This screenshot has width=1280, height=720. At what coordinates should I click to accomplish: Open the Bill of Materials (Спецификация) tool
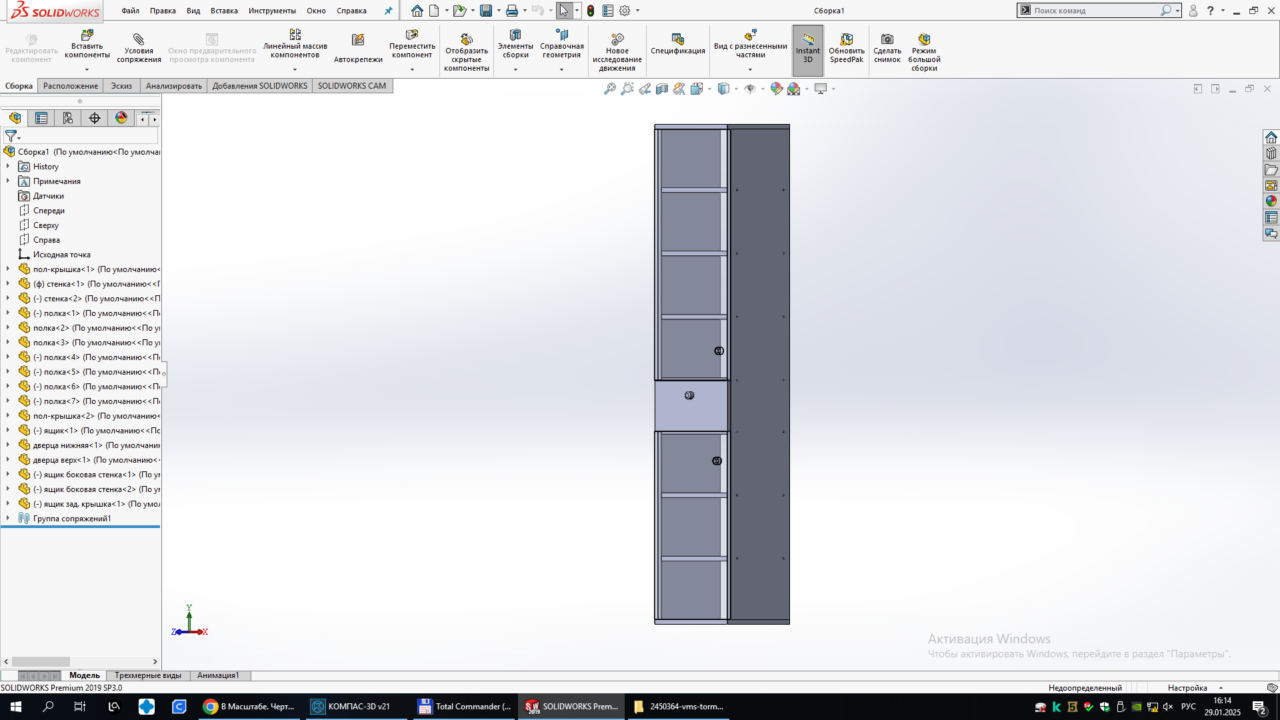point(677,46)
